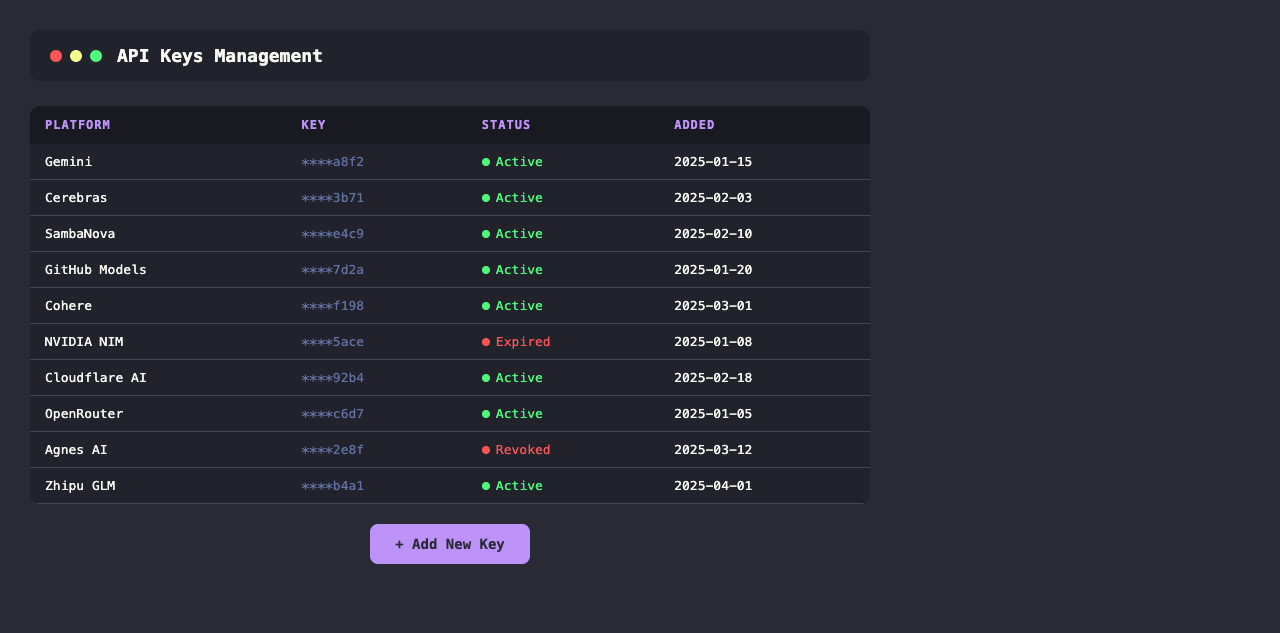The image size is (1280, 633).
Task: Click the Active status in Cerebras row
Action: pos(512,198)
